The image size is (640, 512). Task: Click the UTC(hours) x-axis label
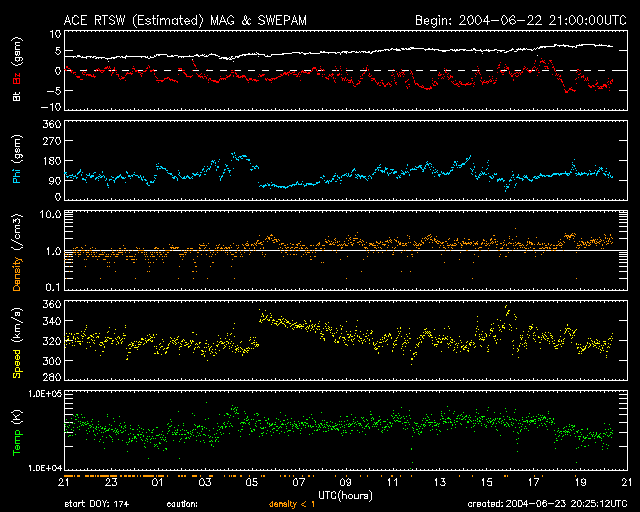pyautogui.click(x=343, y=494)
